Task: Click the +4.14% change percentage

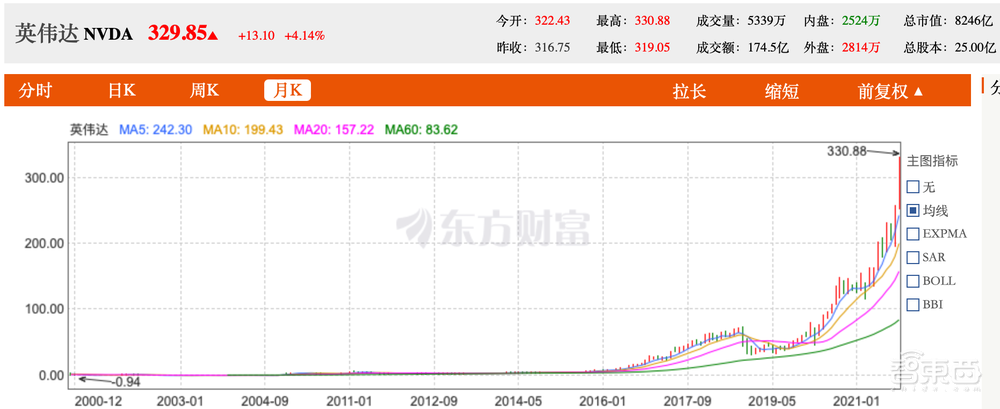Action: click(304, 36)
